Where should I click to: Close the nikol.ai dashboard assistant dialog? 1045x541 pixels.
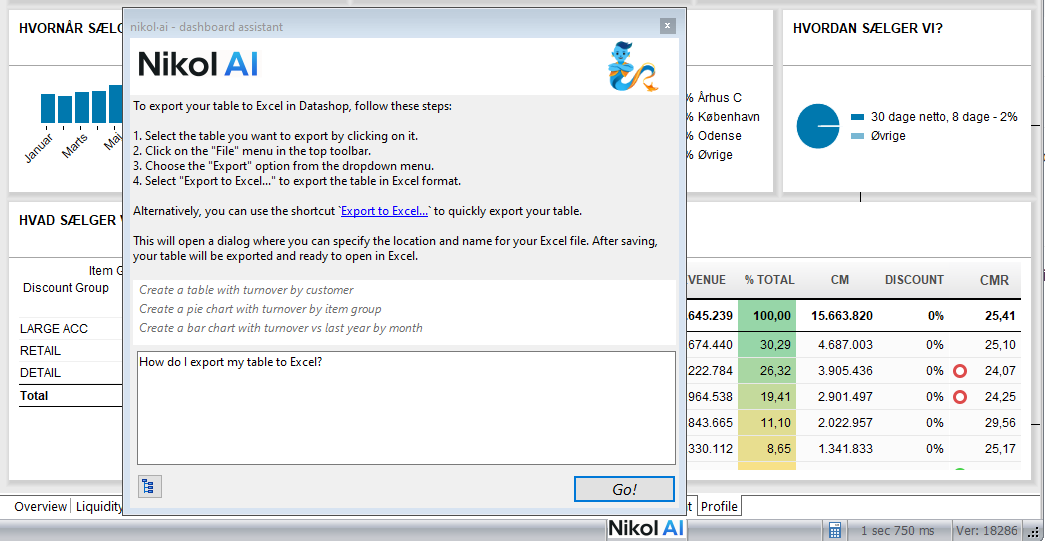pos(668,26)
